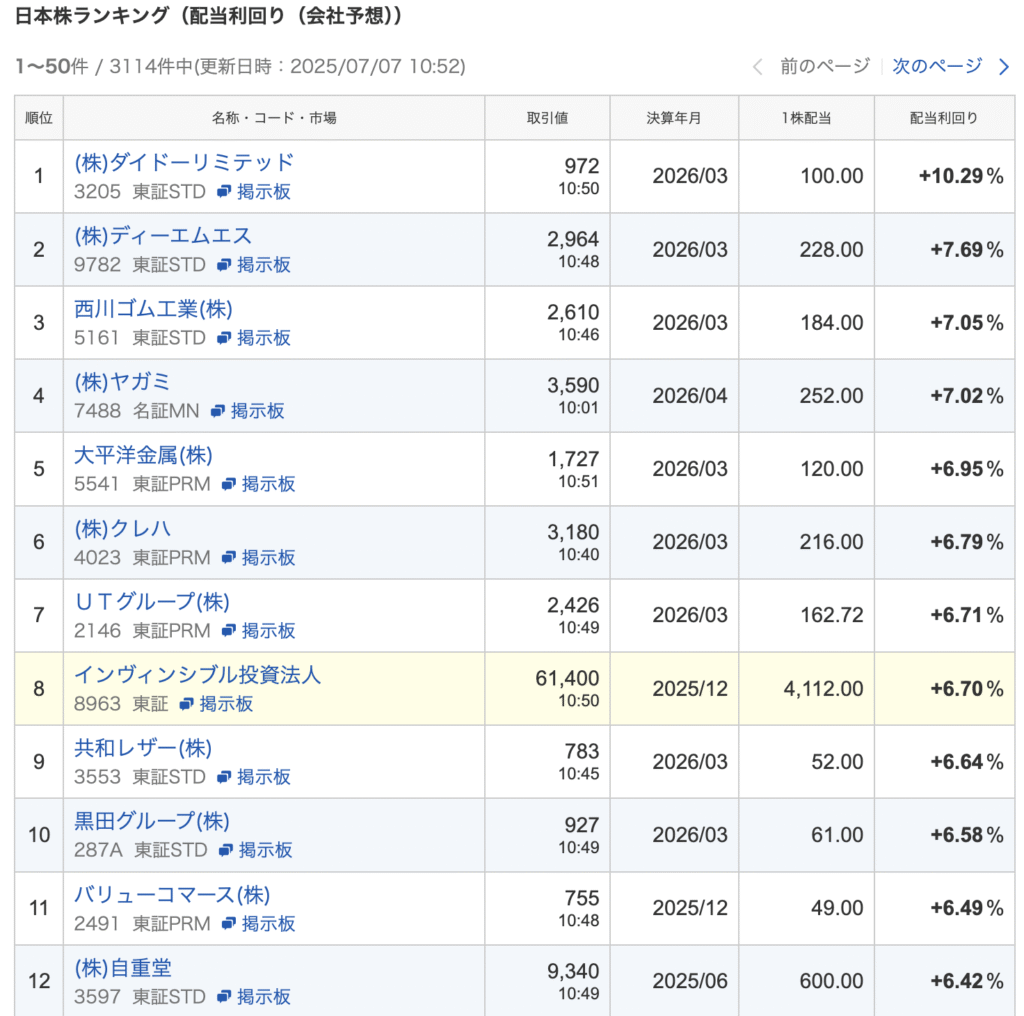Viewport: 1024px width, 1016px height.
Task: Select stock code 287A text
Action: (x=98, y=850)
